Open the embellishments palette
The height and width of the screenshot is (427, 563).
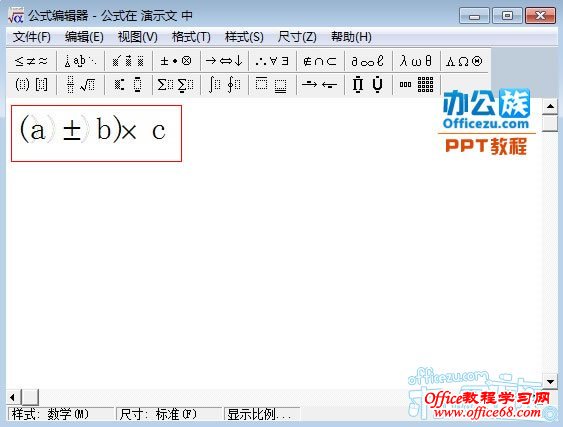click(x=128, y=61)
